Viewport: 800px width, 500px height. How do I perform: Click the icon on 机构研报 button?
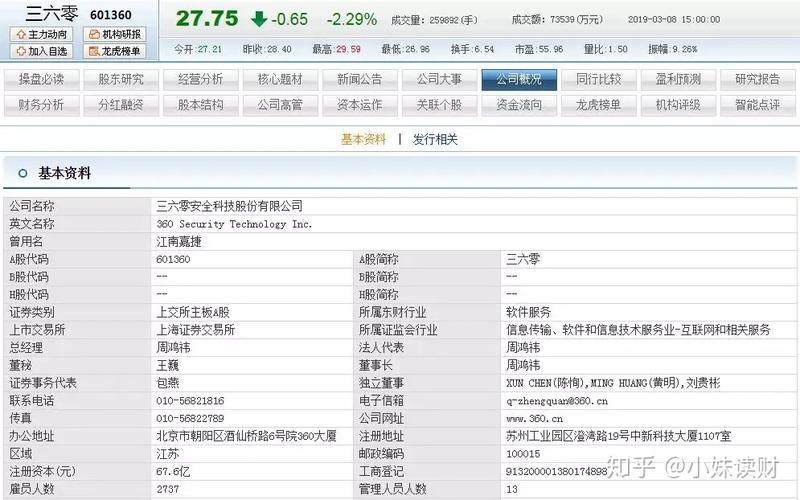coord(94,34)
